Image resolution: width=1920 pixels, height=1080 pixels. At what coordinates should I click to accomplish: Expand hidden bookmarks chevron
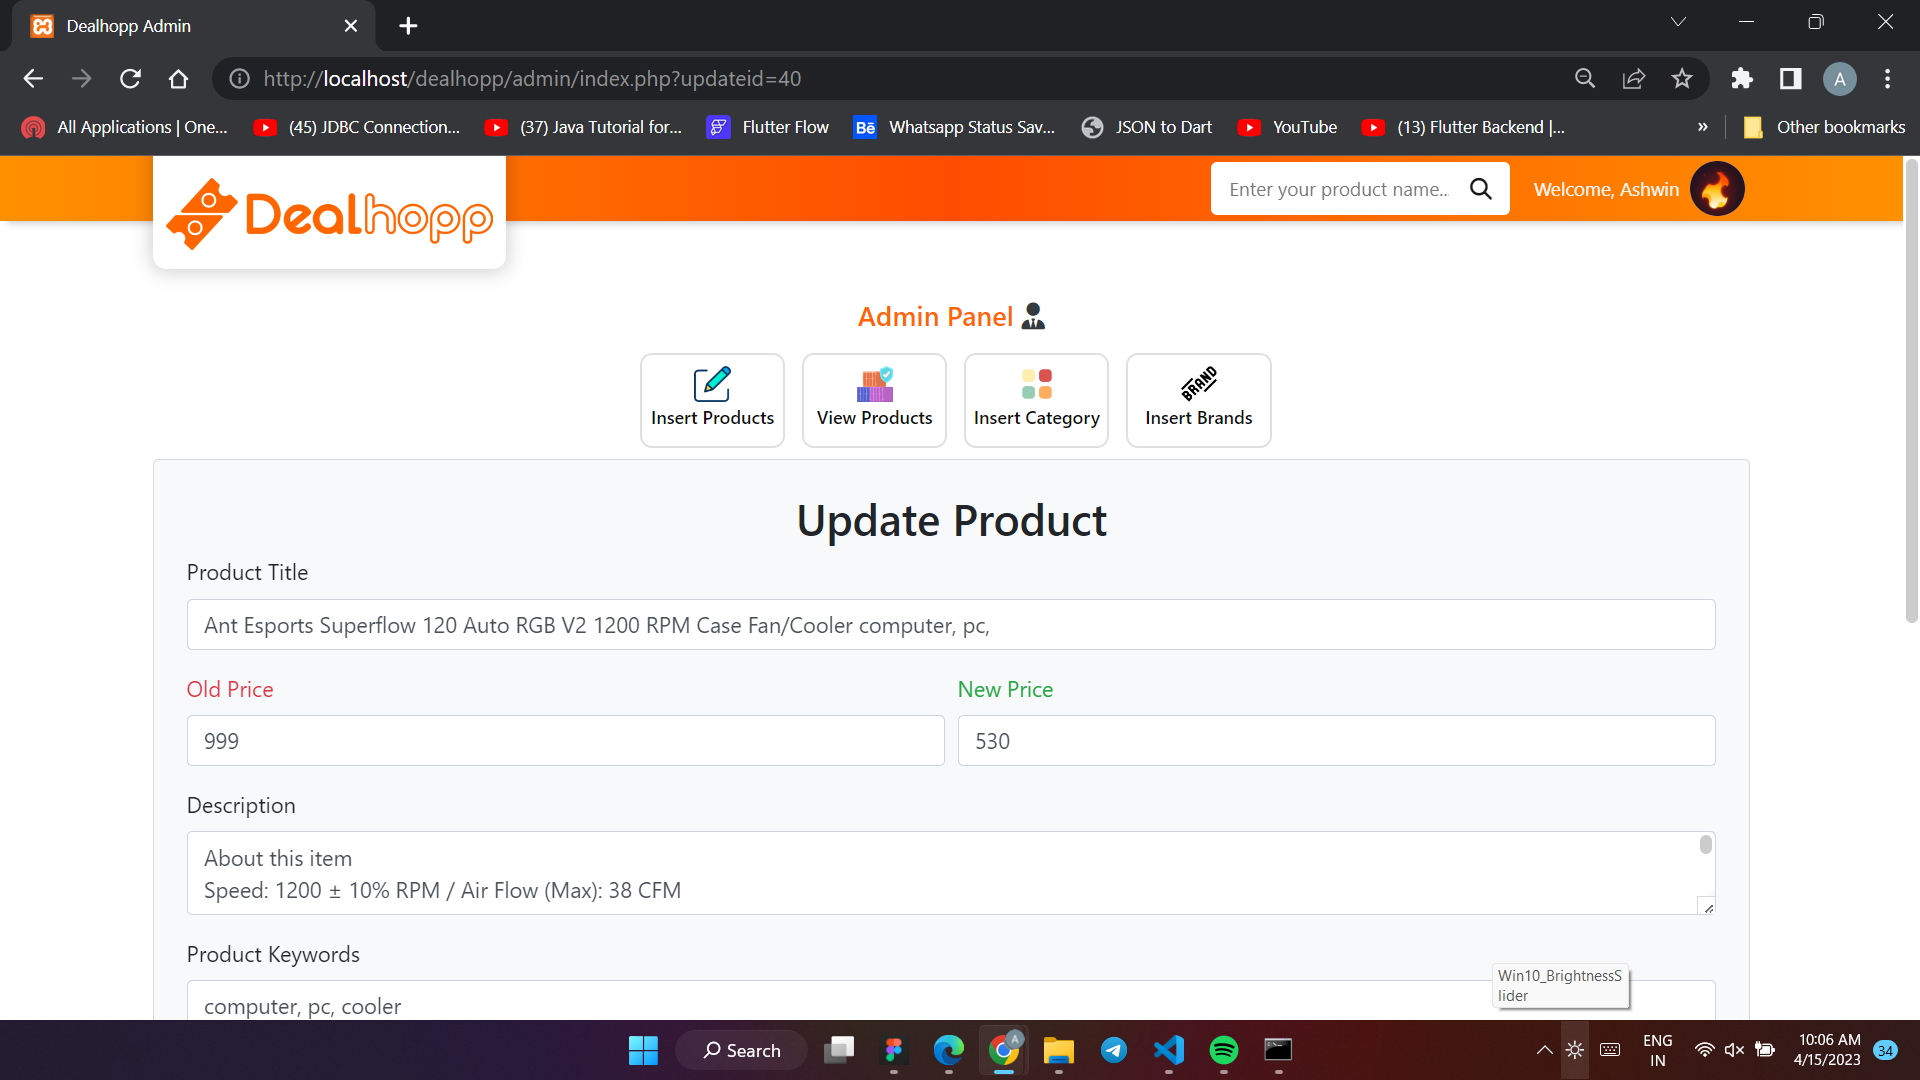pos(1702,127)
